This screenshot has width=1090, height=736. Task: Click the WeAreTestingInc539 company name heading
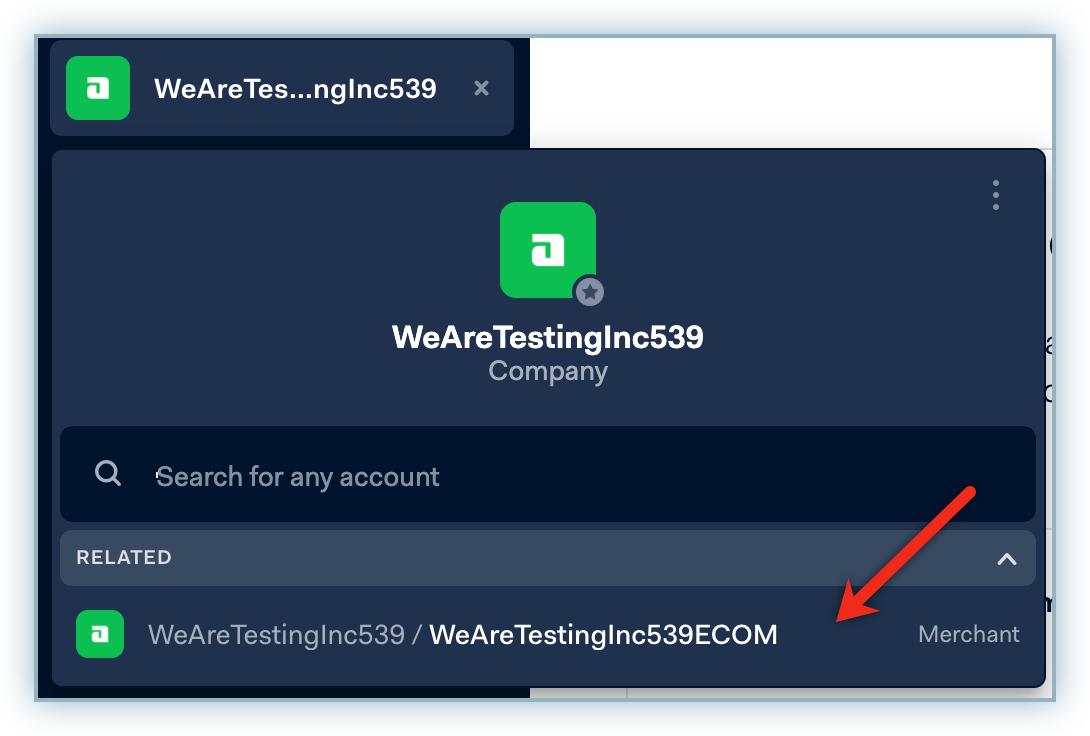(x=547, y=337)
